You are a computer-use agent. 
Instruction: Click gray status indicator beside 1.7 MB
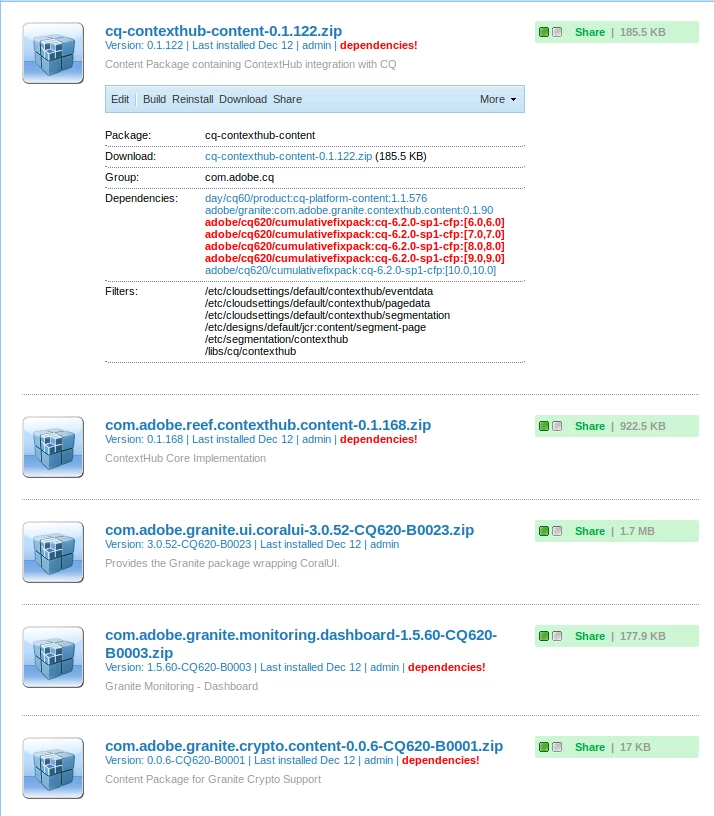pos(557,531)
